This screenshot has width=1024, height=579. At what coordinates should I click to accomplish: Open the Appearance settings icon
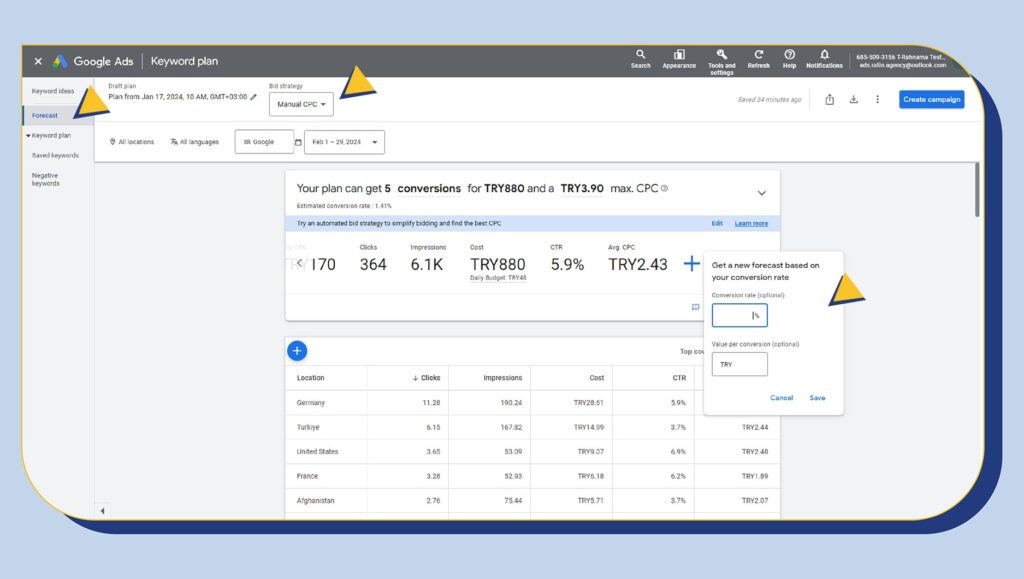(x=679, y=59)
